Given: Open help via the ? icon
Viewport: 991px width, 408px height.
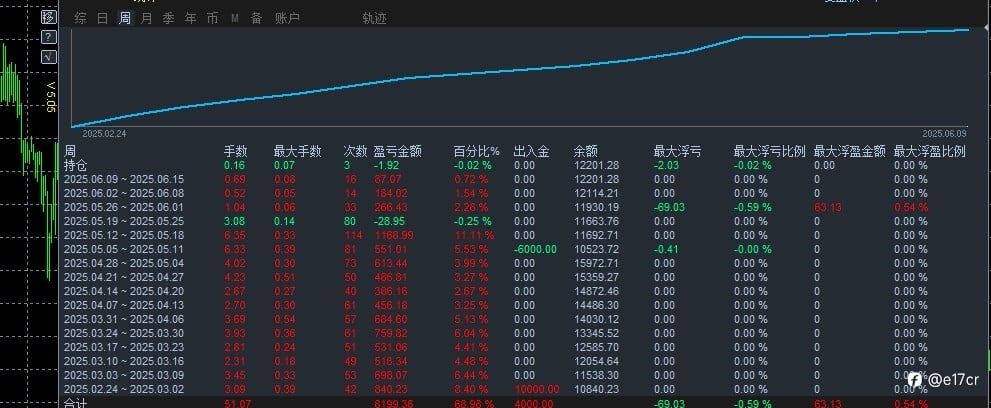Looking at the screenshot, I should click(x=49, y=37).
